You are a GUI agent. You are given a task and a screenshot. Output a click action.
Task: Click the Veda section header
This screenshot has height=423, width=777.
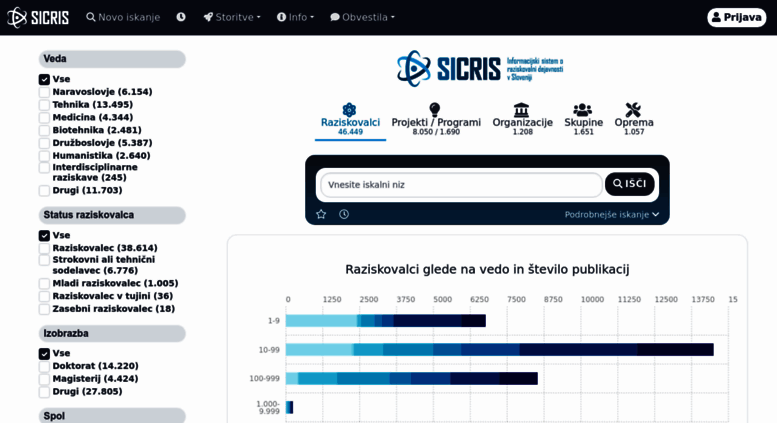pyautogui.click(x=112, y=59)
